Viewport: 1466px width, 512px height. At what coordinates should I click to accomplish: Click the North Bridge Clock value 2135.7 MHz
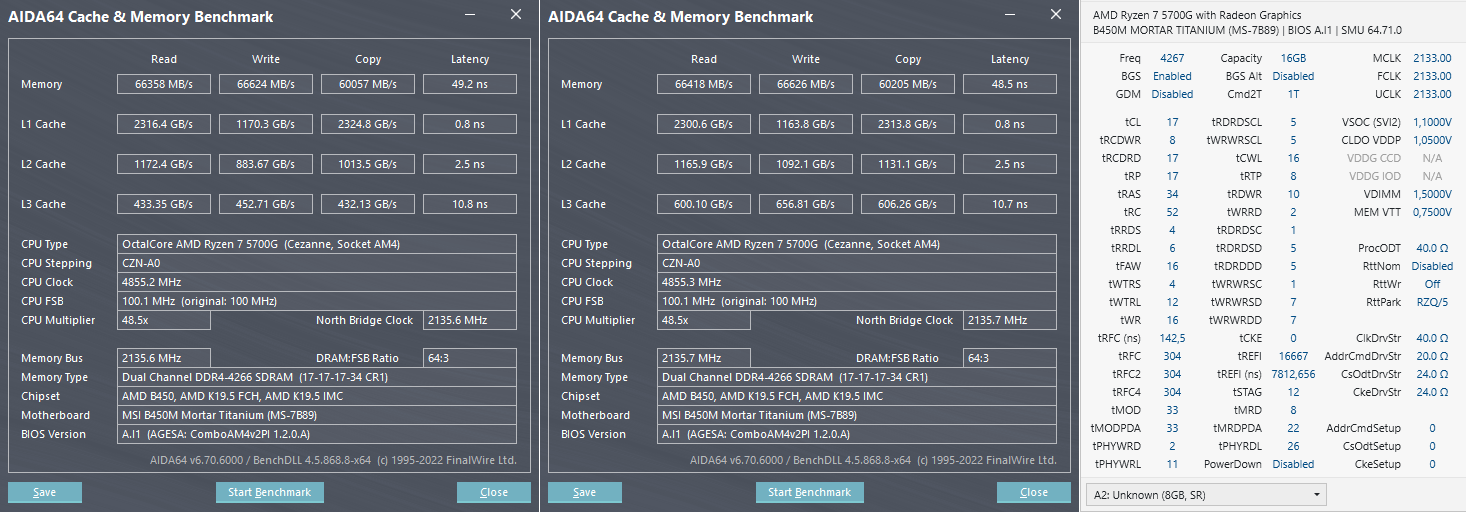click(x=1009, y=320)
